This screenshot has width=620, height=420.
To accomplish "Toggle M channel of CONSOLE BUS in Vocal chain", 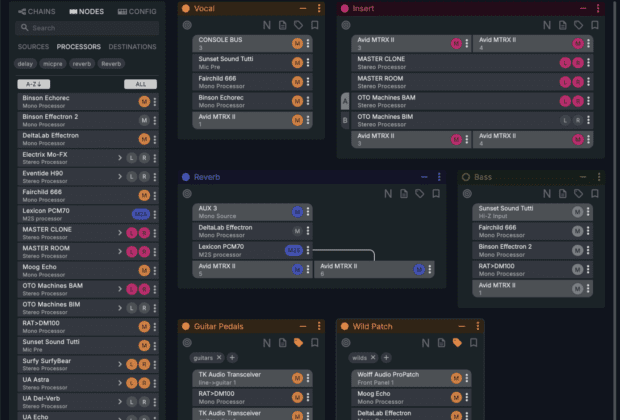I will click(x=297, y=43).
